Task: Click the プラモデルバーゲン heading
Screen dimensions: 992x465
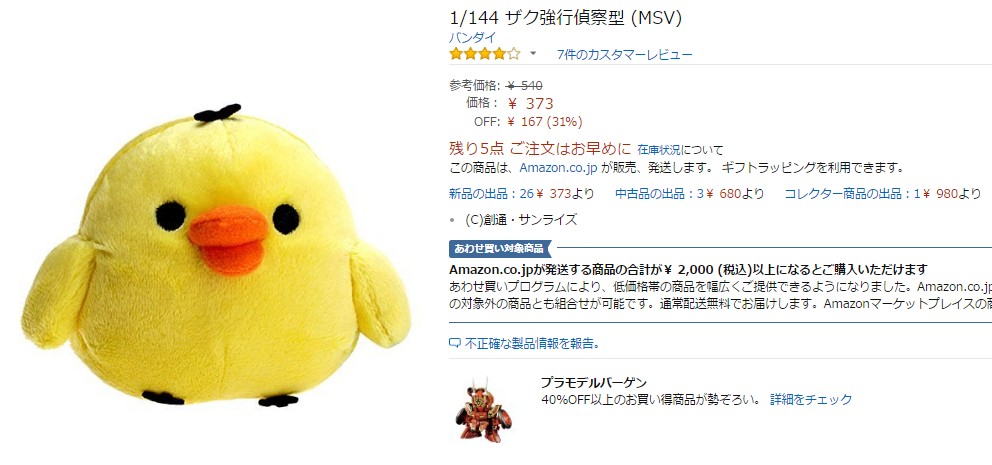Action: tap(593, 383)
